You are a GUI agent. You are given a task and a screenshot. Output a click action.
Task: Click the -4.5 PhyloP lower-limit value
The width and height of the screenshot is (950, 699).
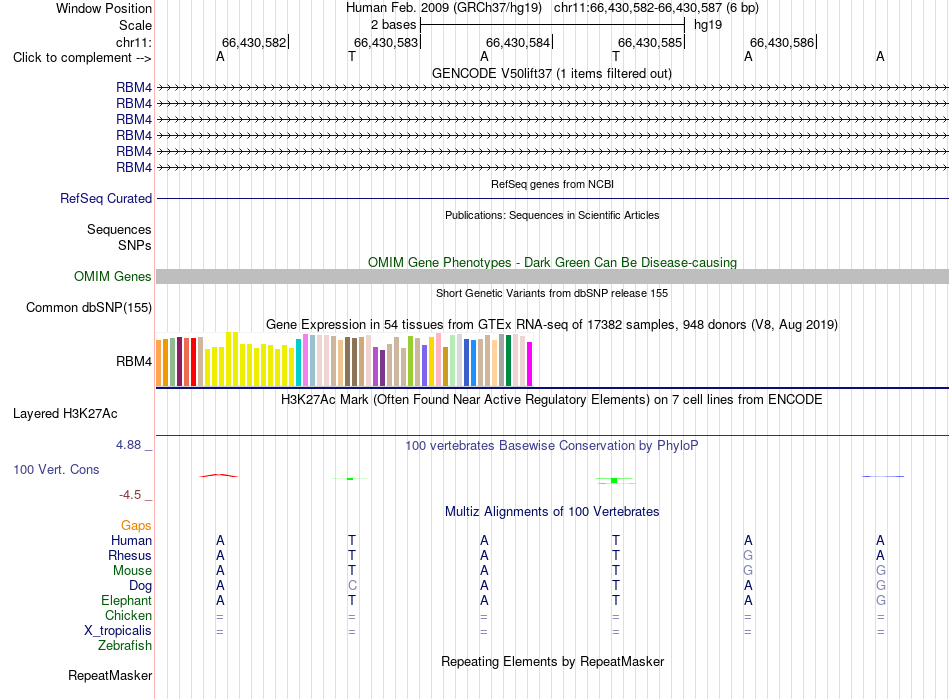click(x=130, y=495)
